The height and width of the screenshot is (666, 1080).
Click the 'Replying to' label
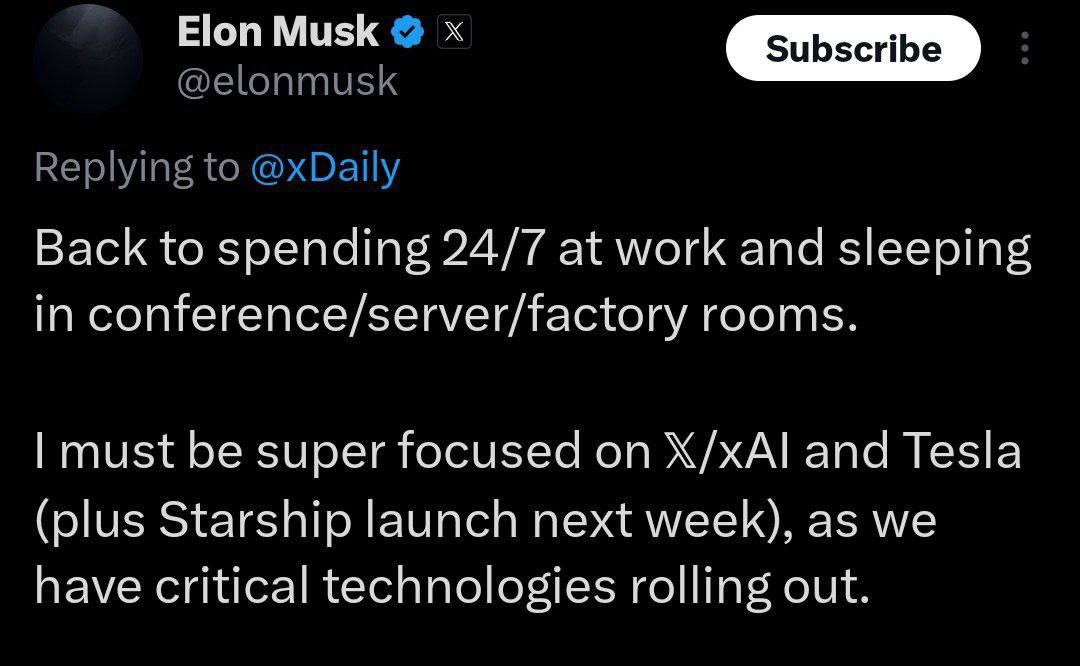tap(137, 167)
